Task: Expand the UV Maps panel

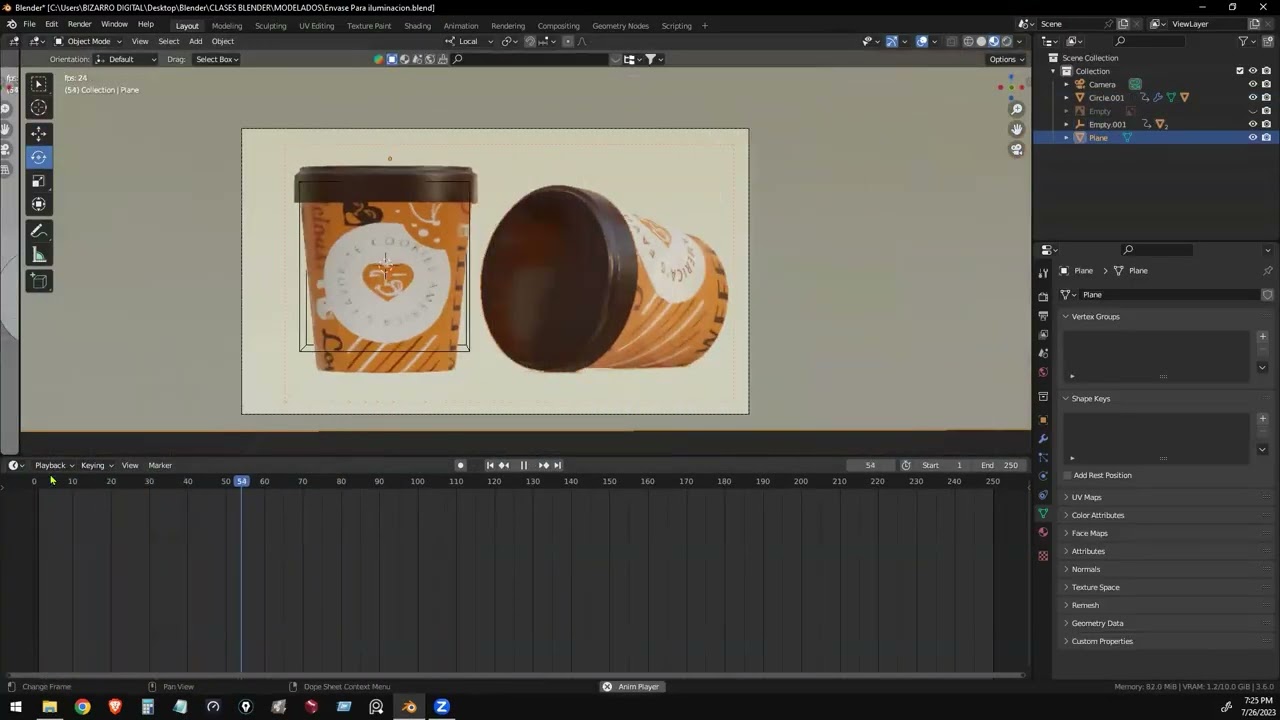Action: click(1086, 497)
